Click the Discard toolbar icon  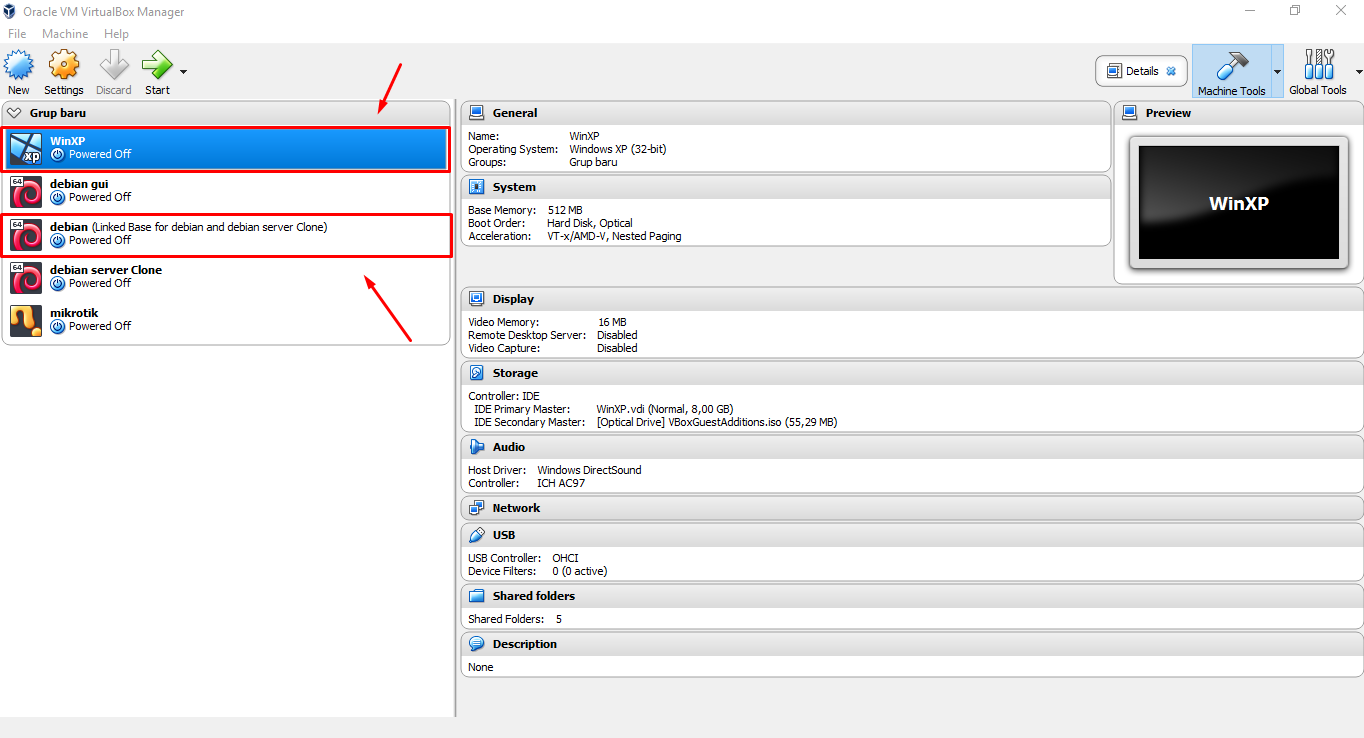(x=114, y=66)
